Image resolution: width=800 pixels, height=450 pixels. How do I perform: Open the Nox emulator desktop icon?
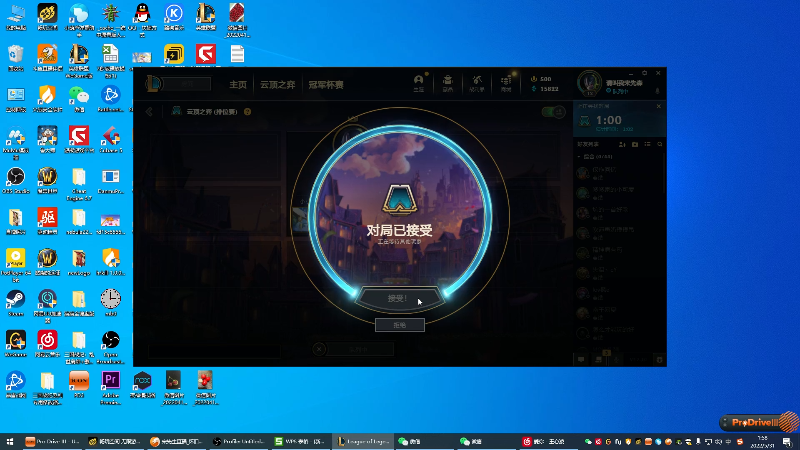[142, 385]
